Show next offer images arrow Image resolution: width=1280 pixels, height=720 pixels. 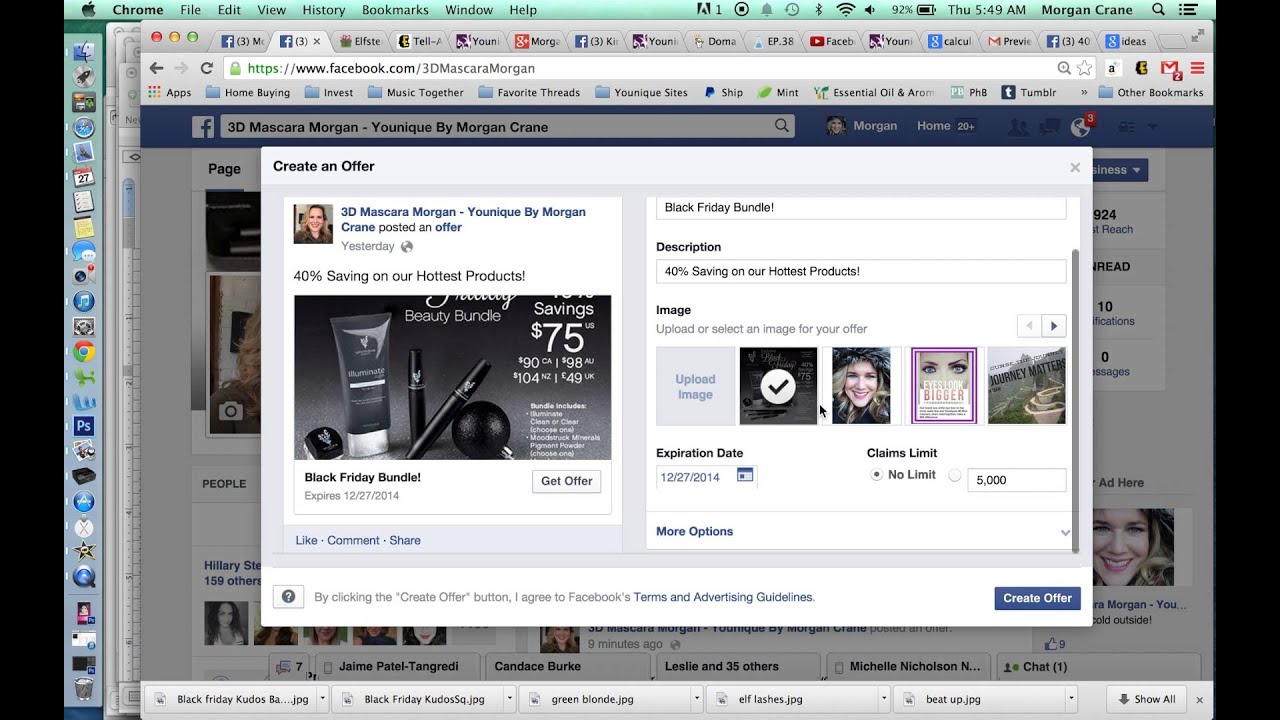tap(1054, 325)
